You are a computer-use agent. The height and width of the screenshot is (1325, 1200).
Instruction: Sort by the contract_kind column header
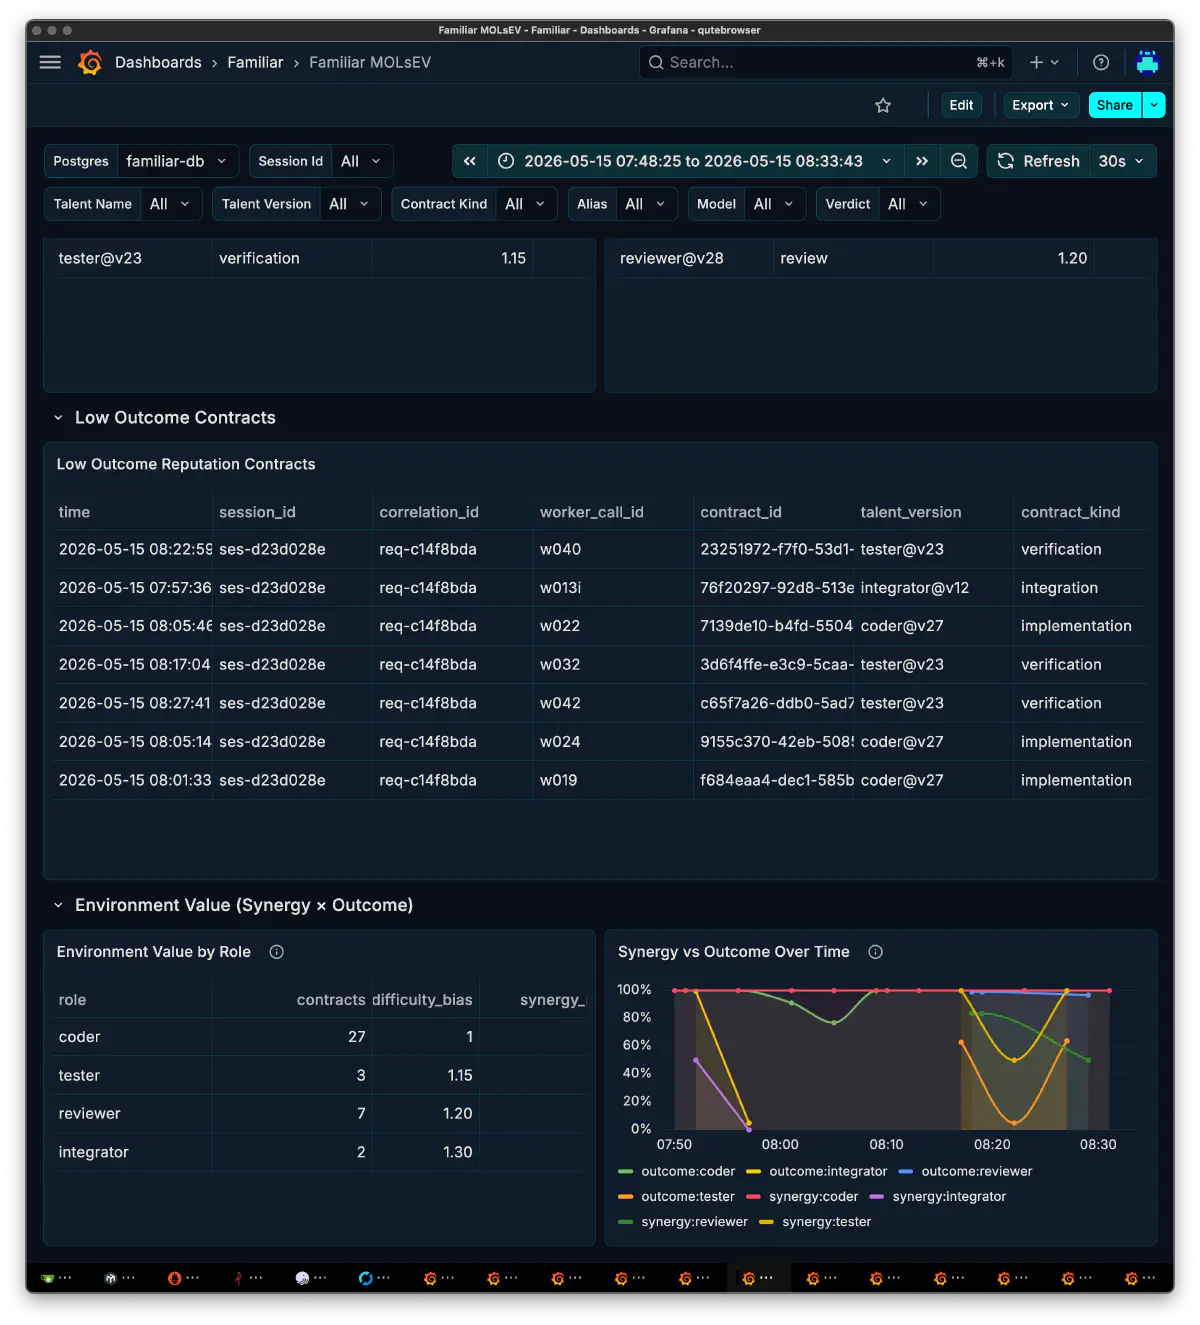[1070, 512]
